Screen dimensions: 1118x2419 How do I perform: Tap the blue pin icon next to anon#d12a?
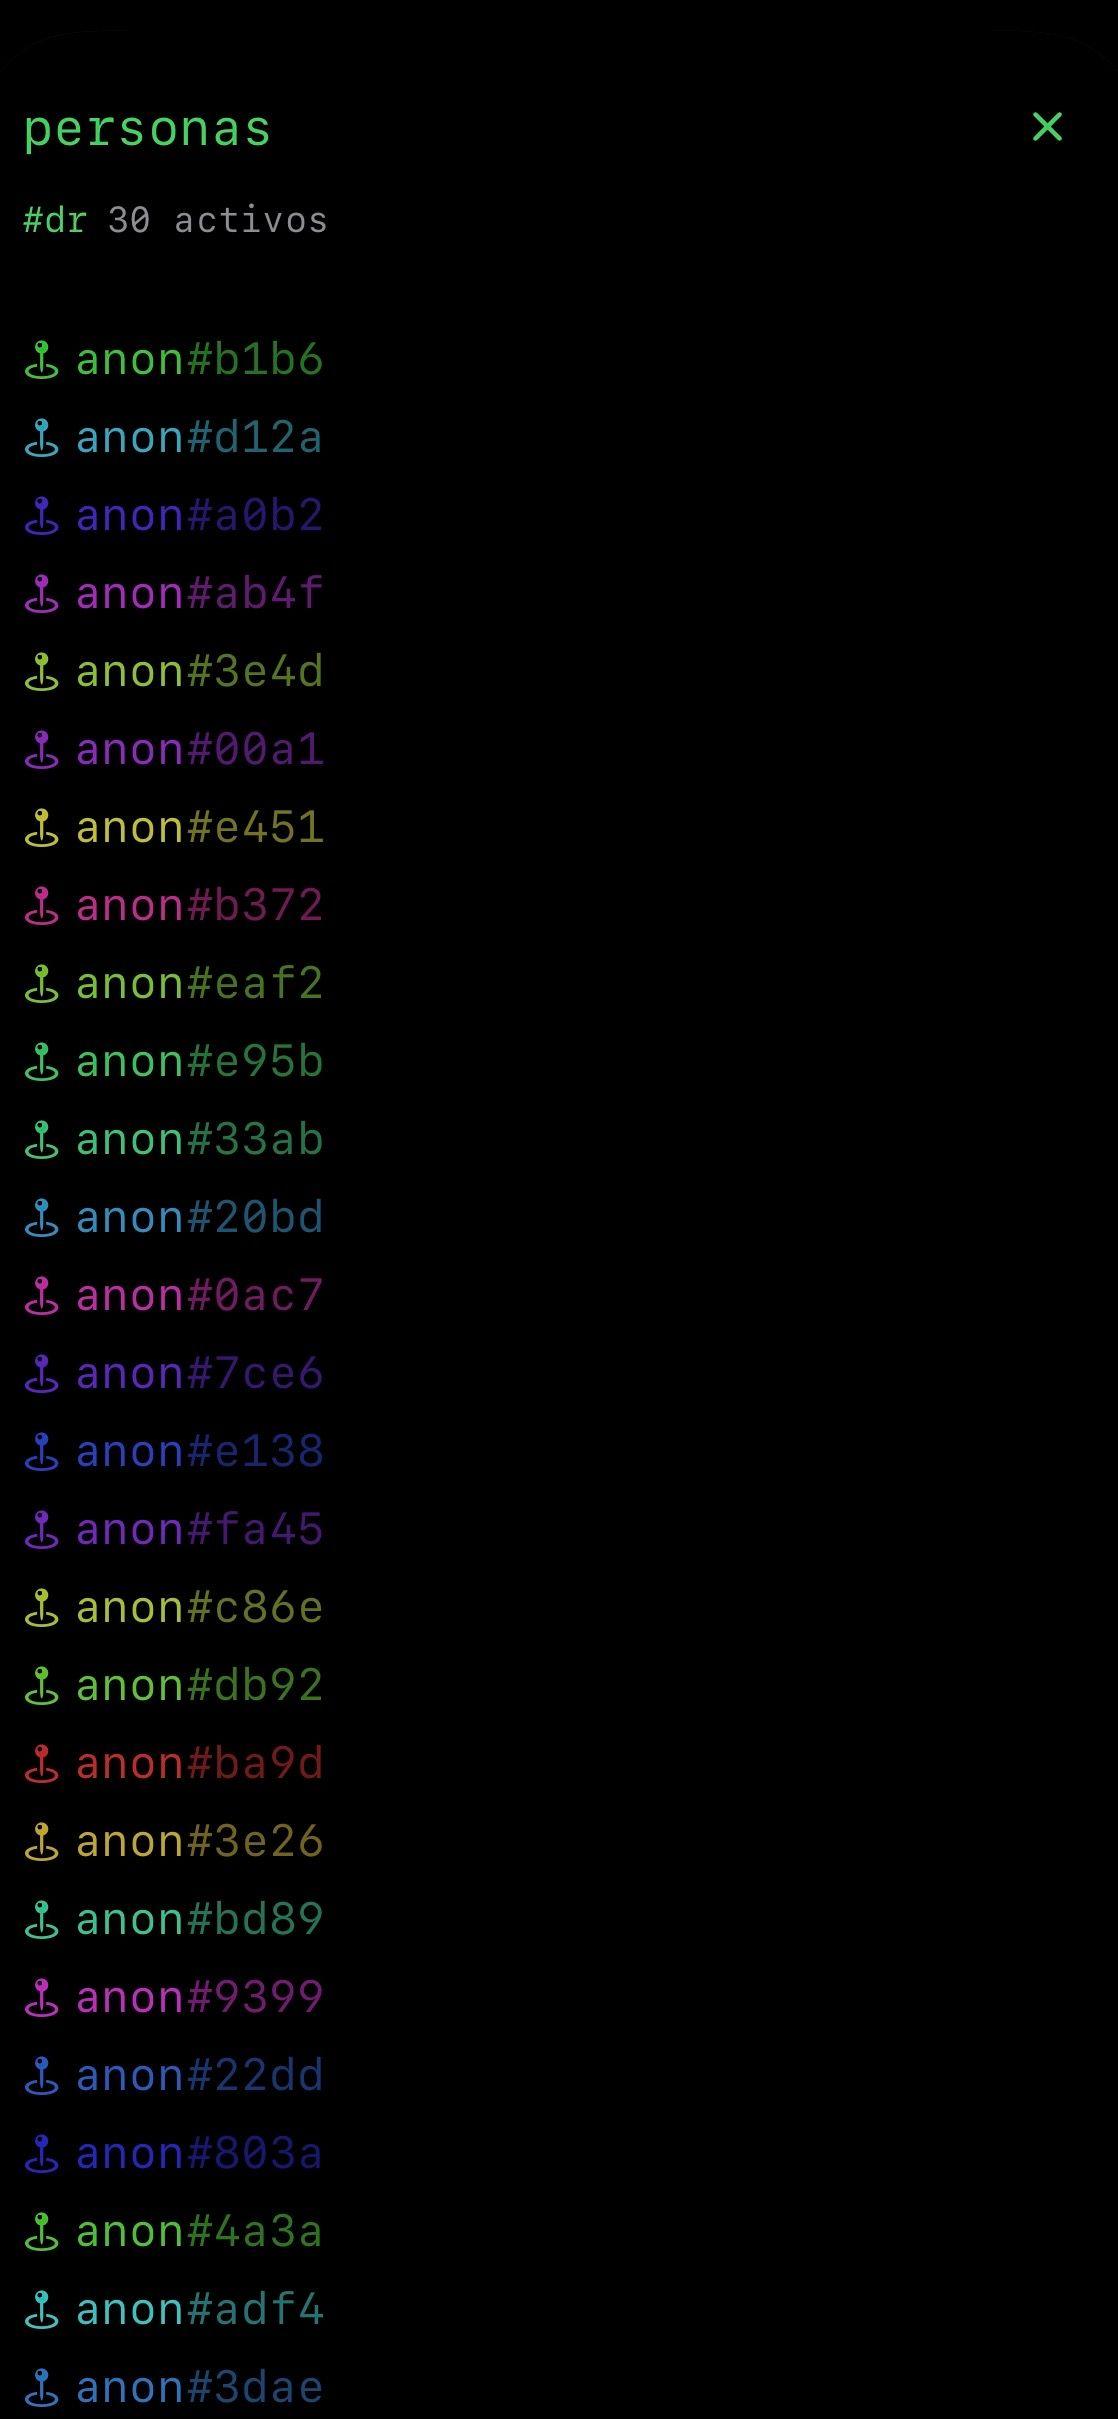coord(41,438)
